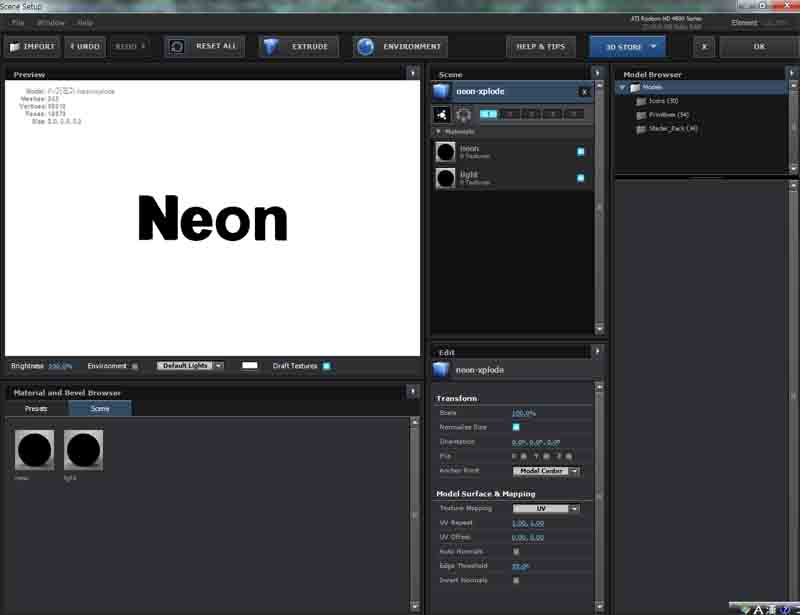This screenshot has width=800, height=615.
Task: Click the Icons (30) folder icon
Action: click(x=641, y=101)
